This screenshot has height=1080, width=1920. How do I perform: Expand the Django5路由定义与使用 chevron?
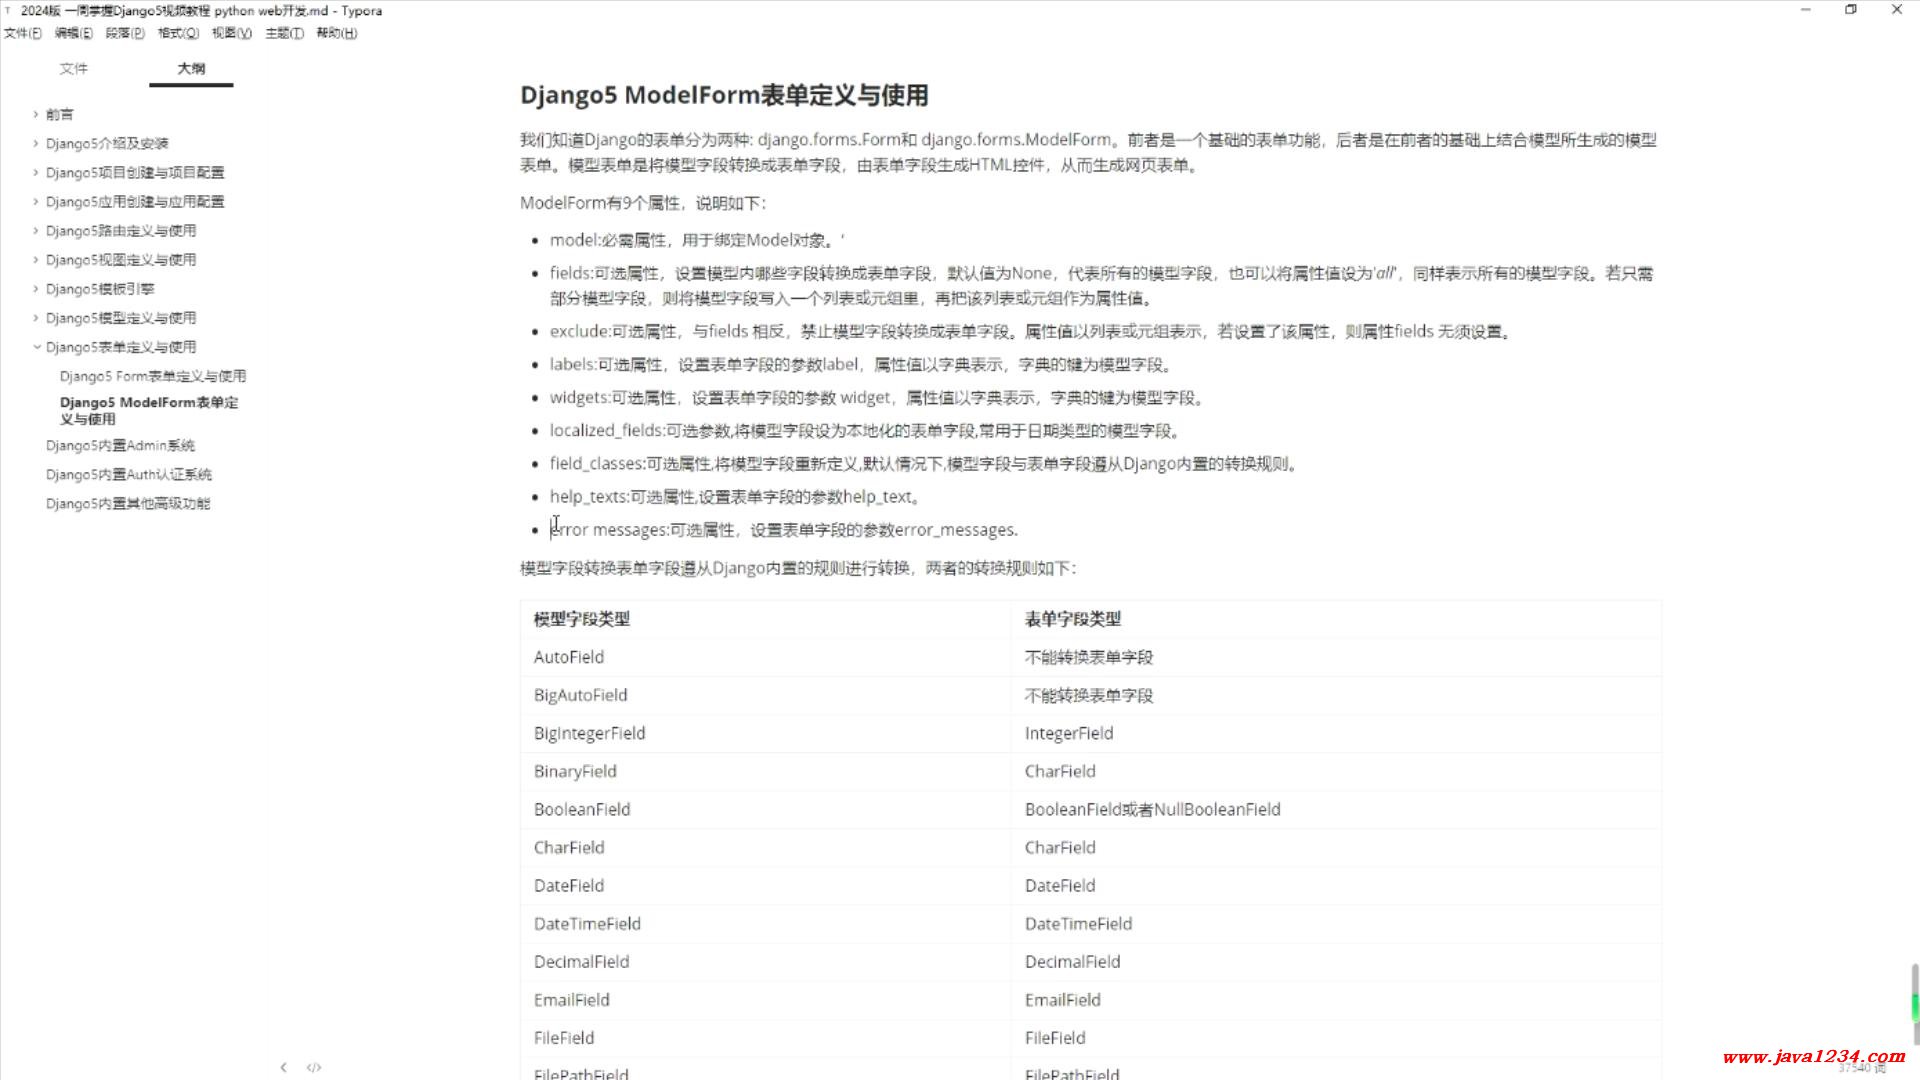tap(36, 230)
